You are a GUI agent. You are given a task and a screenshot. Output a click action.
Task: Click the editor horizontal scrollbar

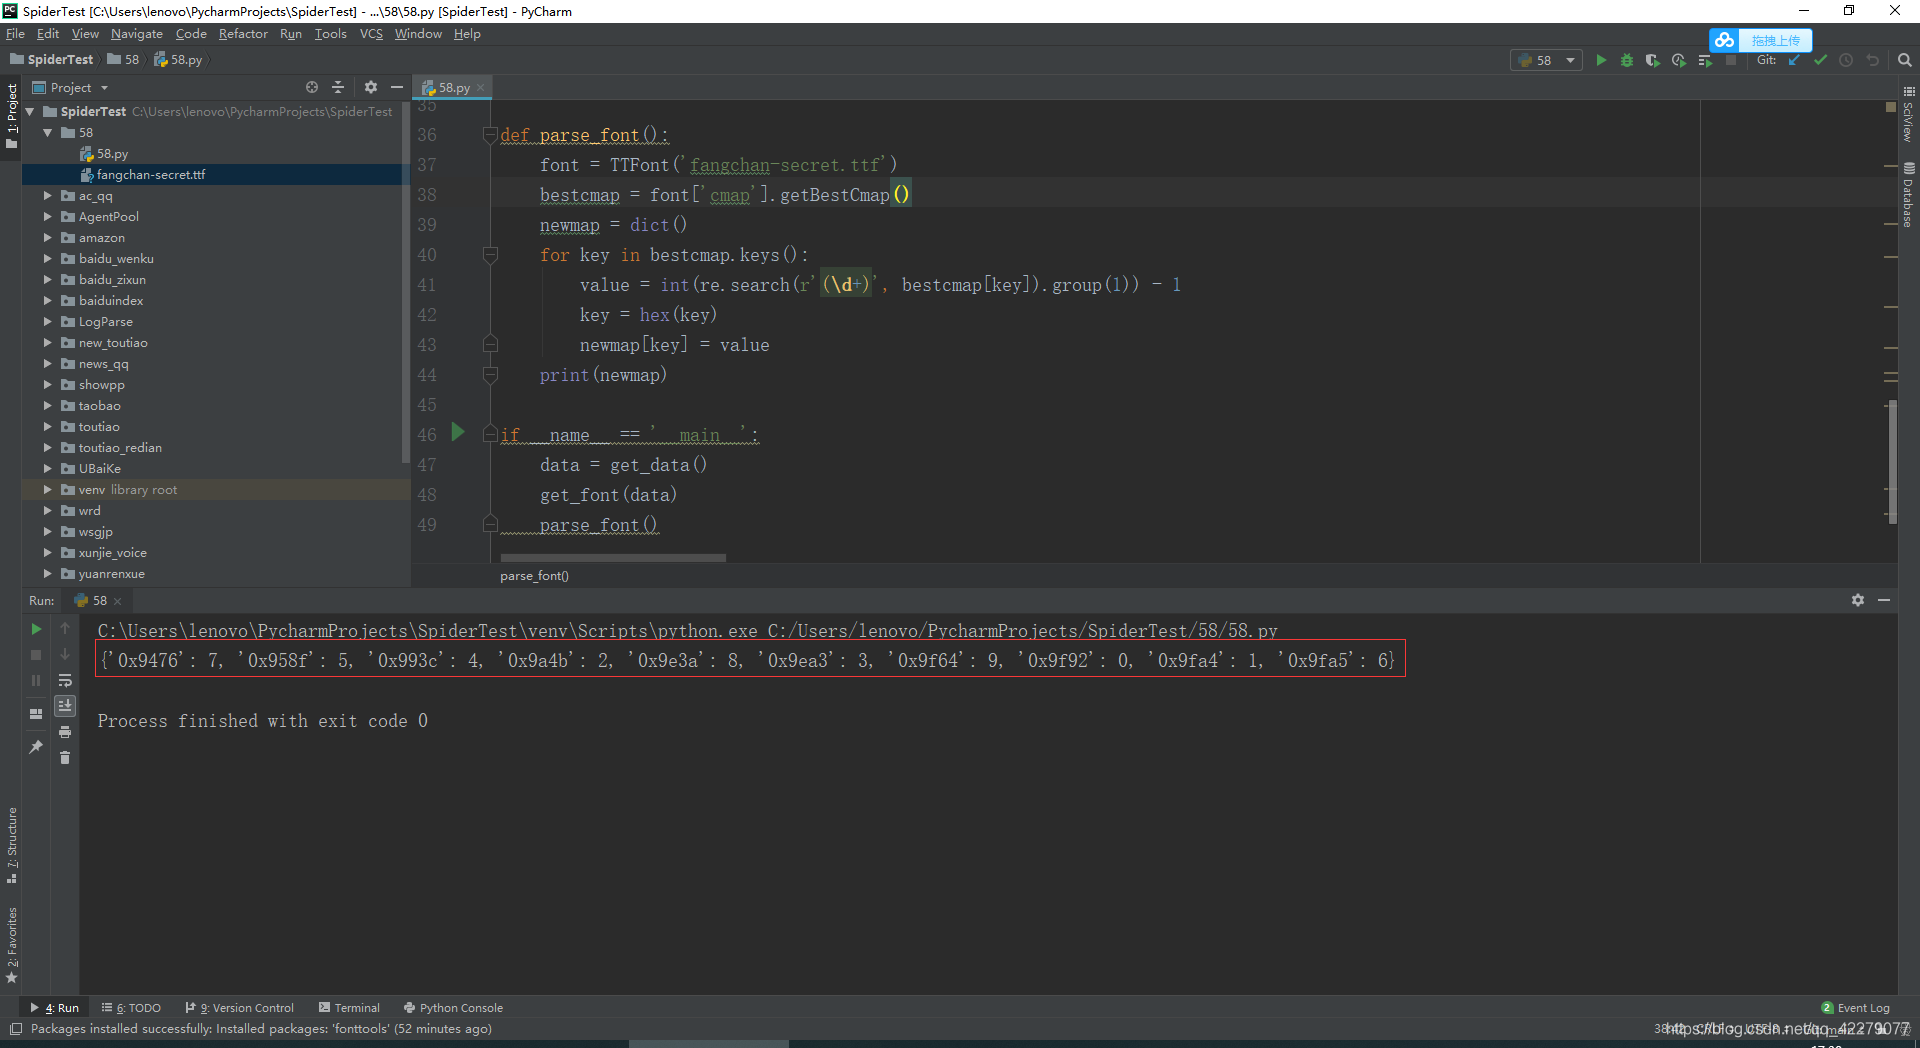613,558
